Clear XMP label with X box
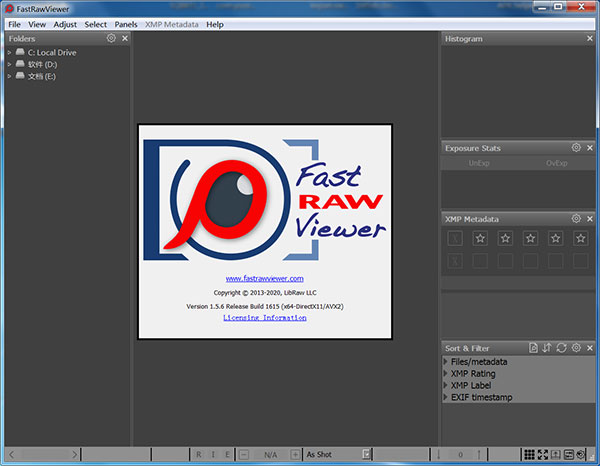600x466 pixels. tap(455, 261)
